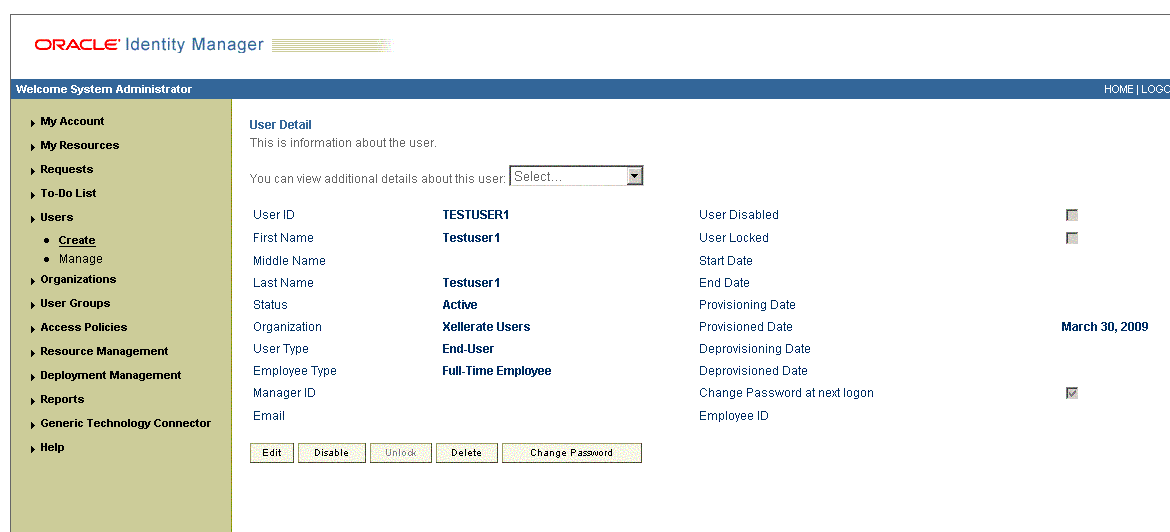
Task: Open Requests in the sidebar
Action: [66, 169]
